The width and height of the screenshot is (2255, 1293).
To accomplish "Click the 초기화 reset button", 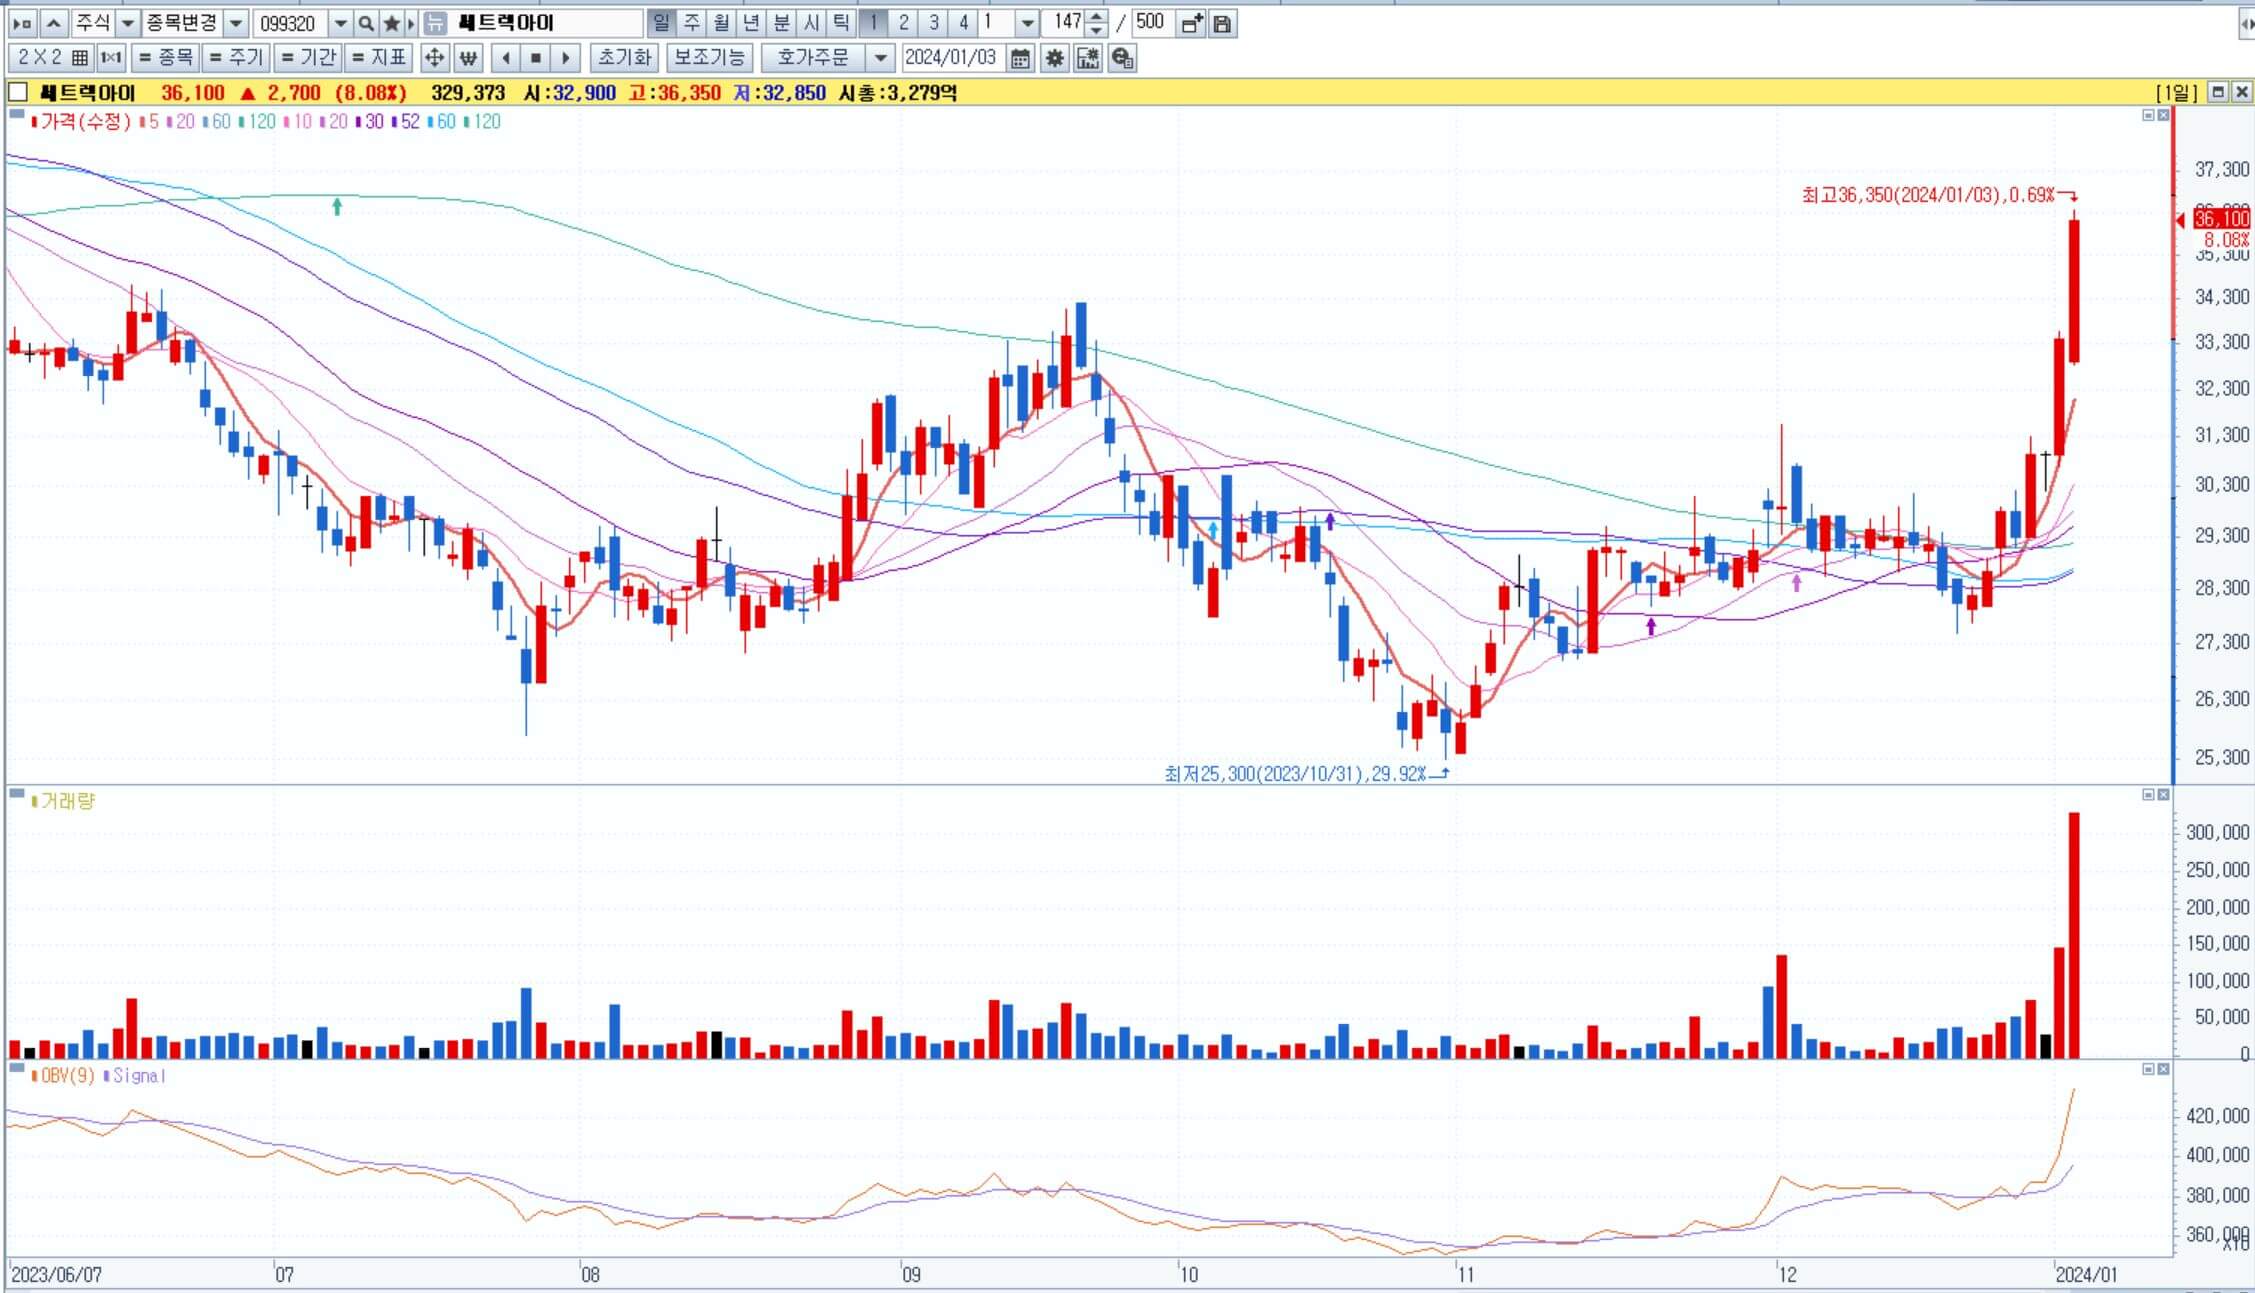I will pyautogui.click(x=624, y=58).
